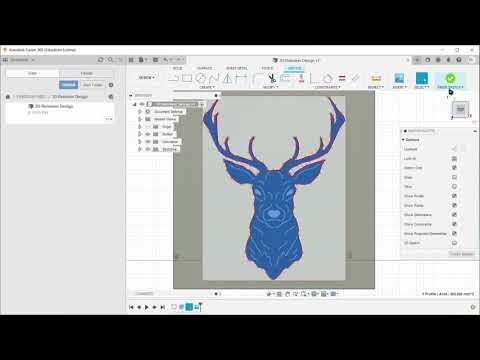This screenshot has width=480, height=360.
Task: Click Finish Sketch button in Sketch Palette
Action: tap(462, 254)
